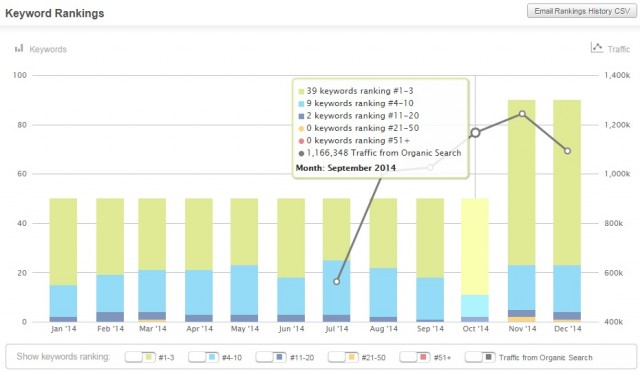Click the May '14 stacked bar
Image resolution: width=640 pixels, height=372 pixels.
(x=244, y=260)
